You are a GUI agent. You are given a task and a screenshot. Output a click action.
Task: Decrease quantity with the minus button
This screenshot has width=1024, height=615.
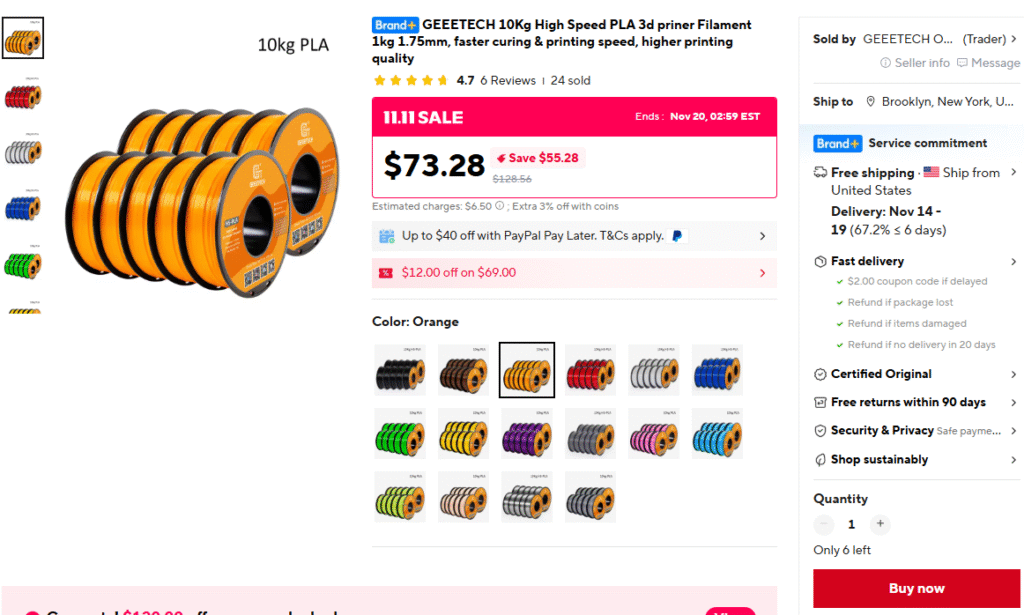[x=824, y=524]
